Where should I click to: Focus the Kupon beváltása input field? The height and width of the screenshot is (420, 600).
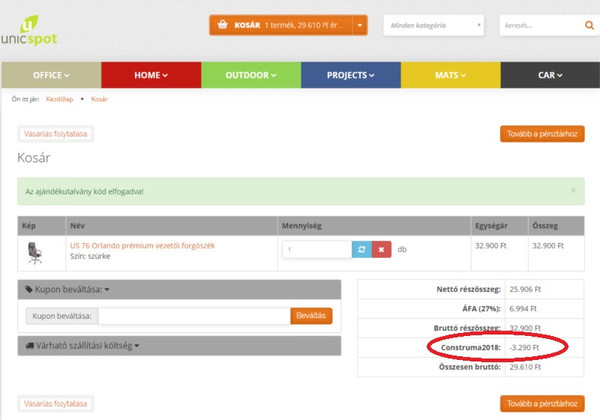pos(193,316)
